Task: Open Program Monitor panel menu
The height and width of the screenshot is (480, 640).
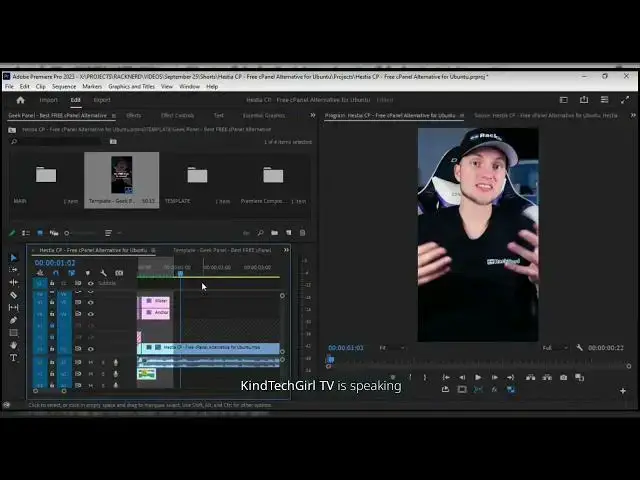Action: coord(462,116)
